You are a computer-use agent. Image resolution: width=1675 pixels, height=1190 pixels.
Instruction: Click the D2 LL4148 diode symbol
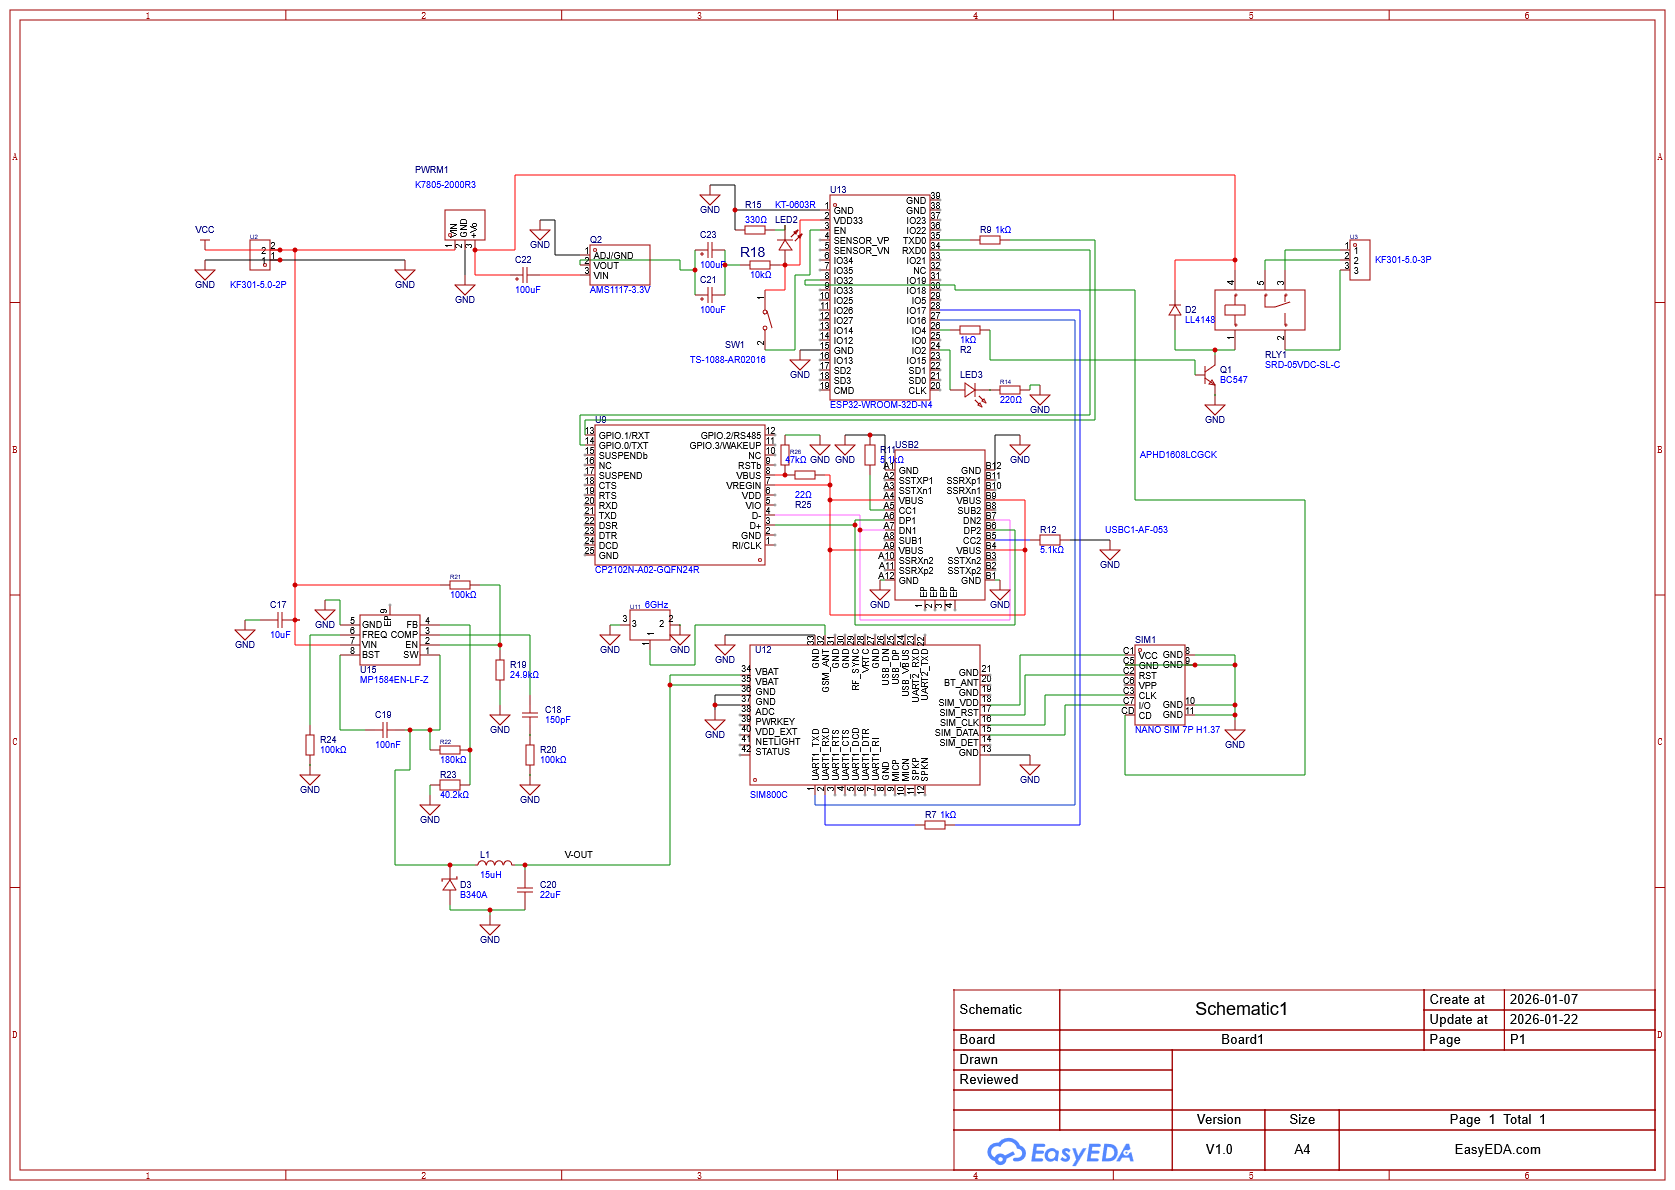click(1175, 310)
